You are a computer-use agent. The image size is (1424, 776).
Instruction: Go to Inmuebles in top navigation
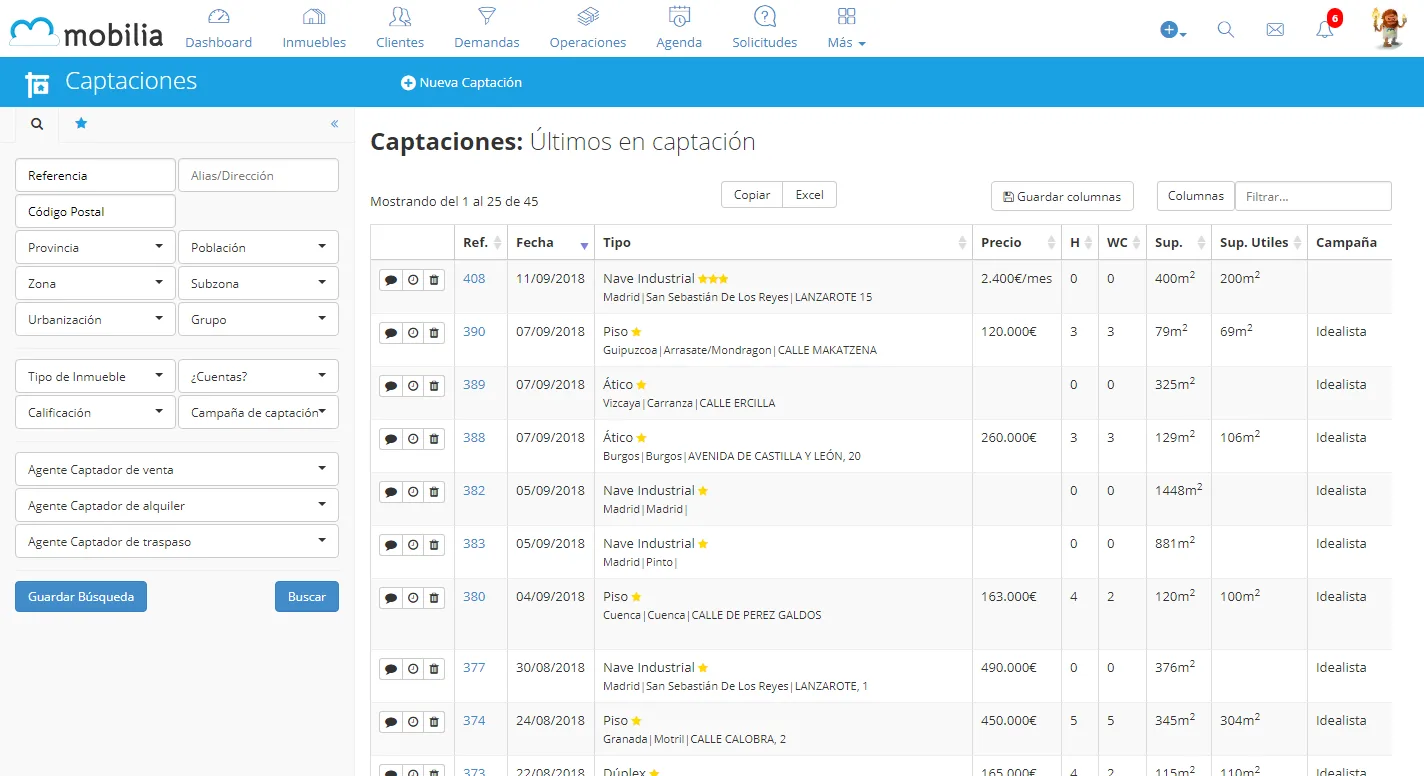coord(314,28)
